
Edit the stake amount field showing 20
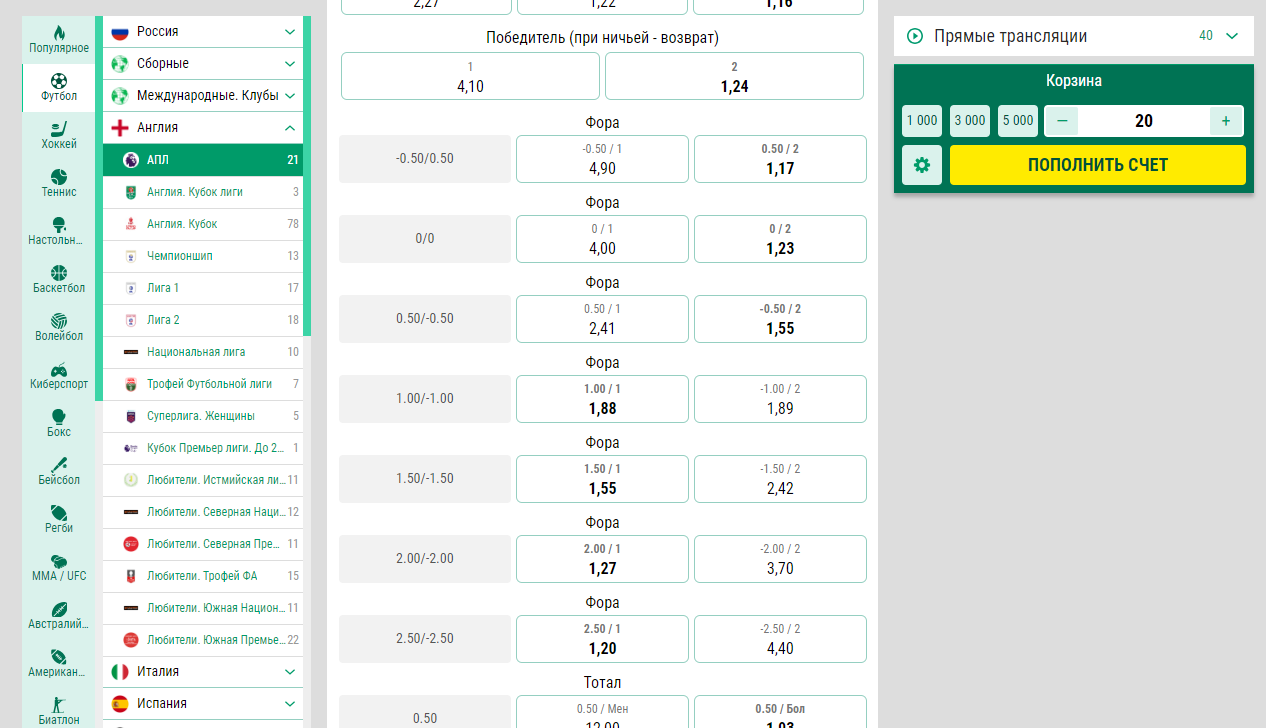point(1144,121)
